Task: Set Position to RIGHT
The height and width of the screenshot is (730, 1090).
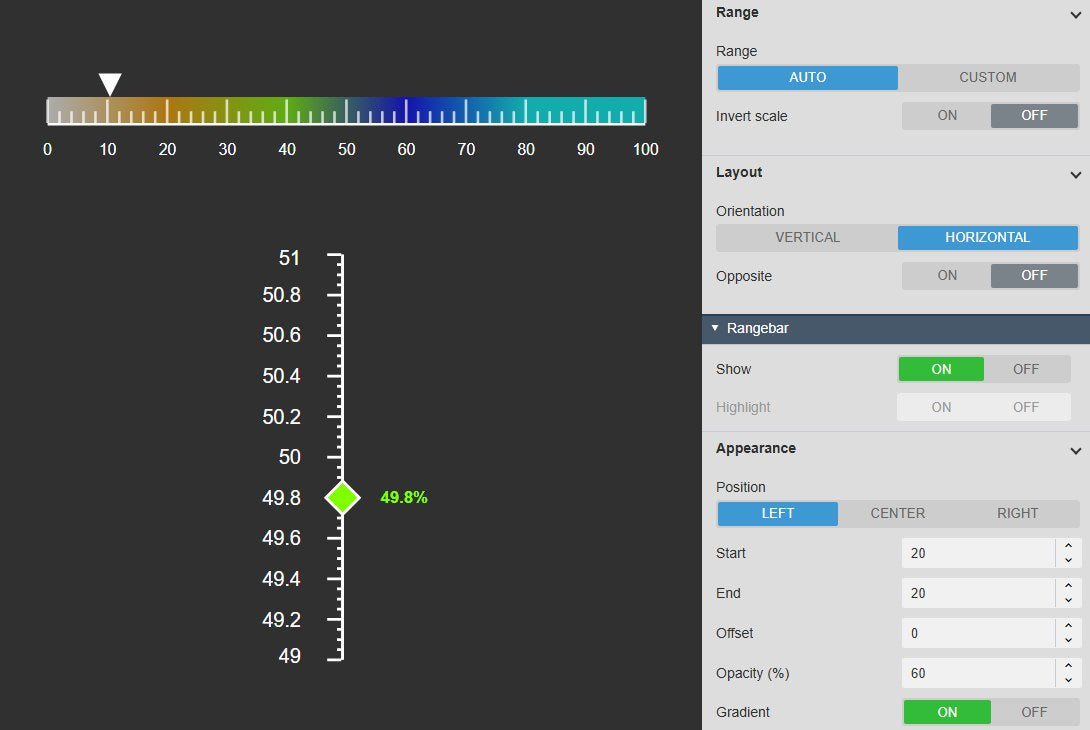Action: (x=1018, y=513)
